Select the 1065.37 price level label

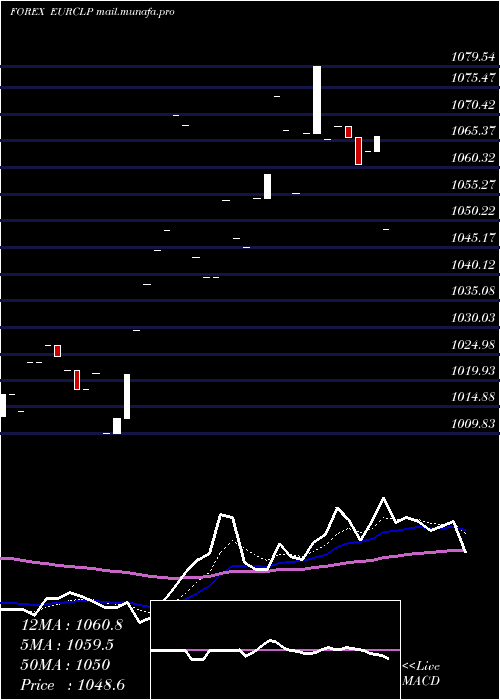coord(473,131)
